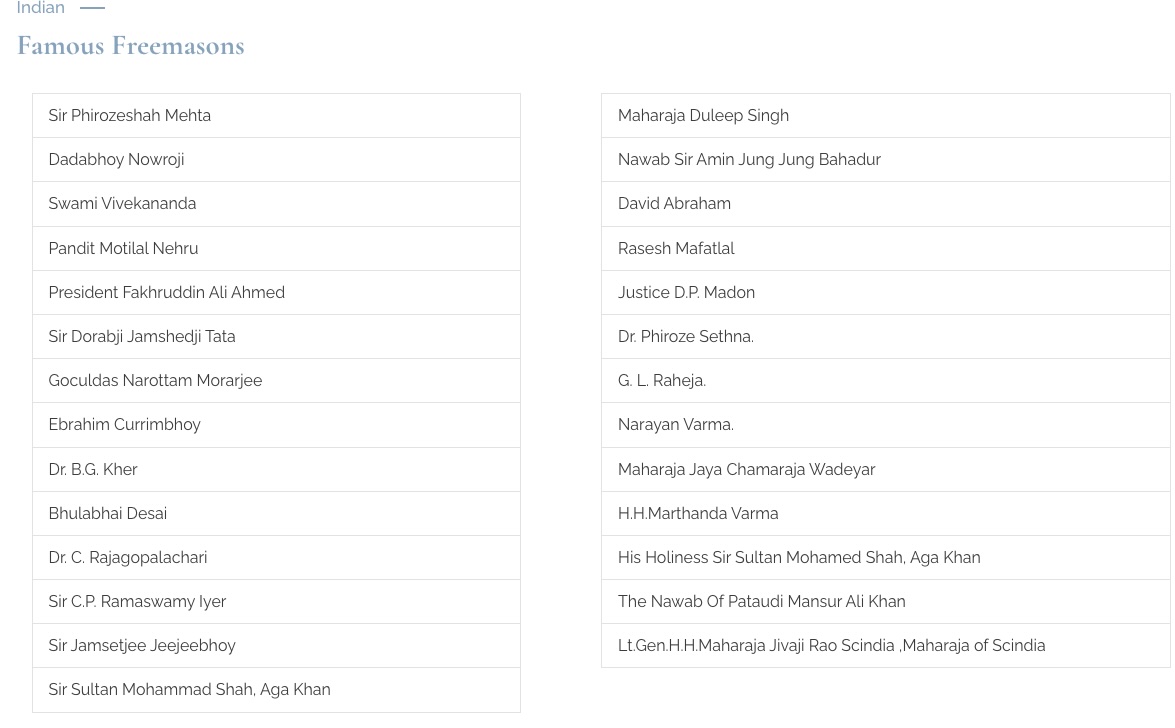This screenshot has height=728, width=1175.
Task: Click Goculdas Narottam Morarjee entry
Action: coord(155,380)
